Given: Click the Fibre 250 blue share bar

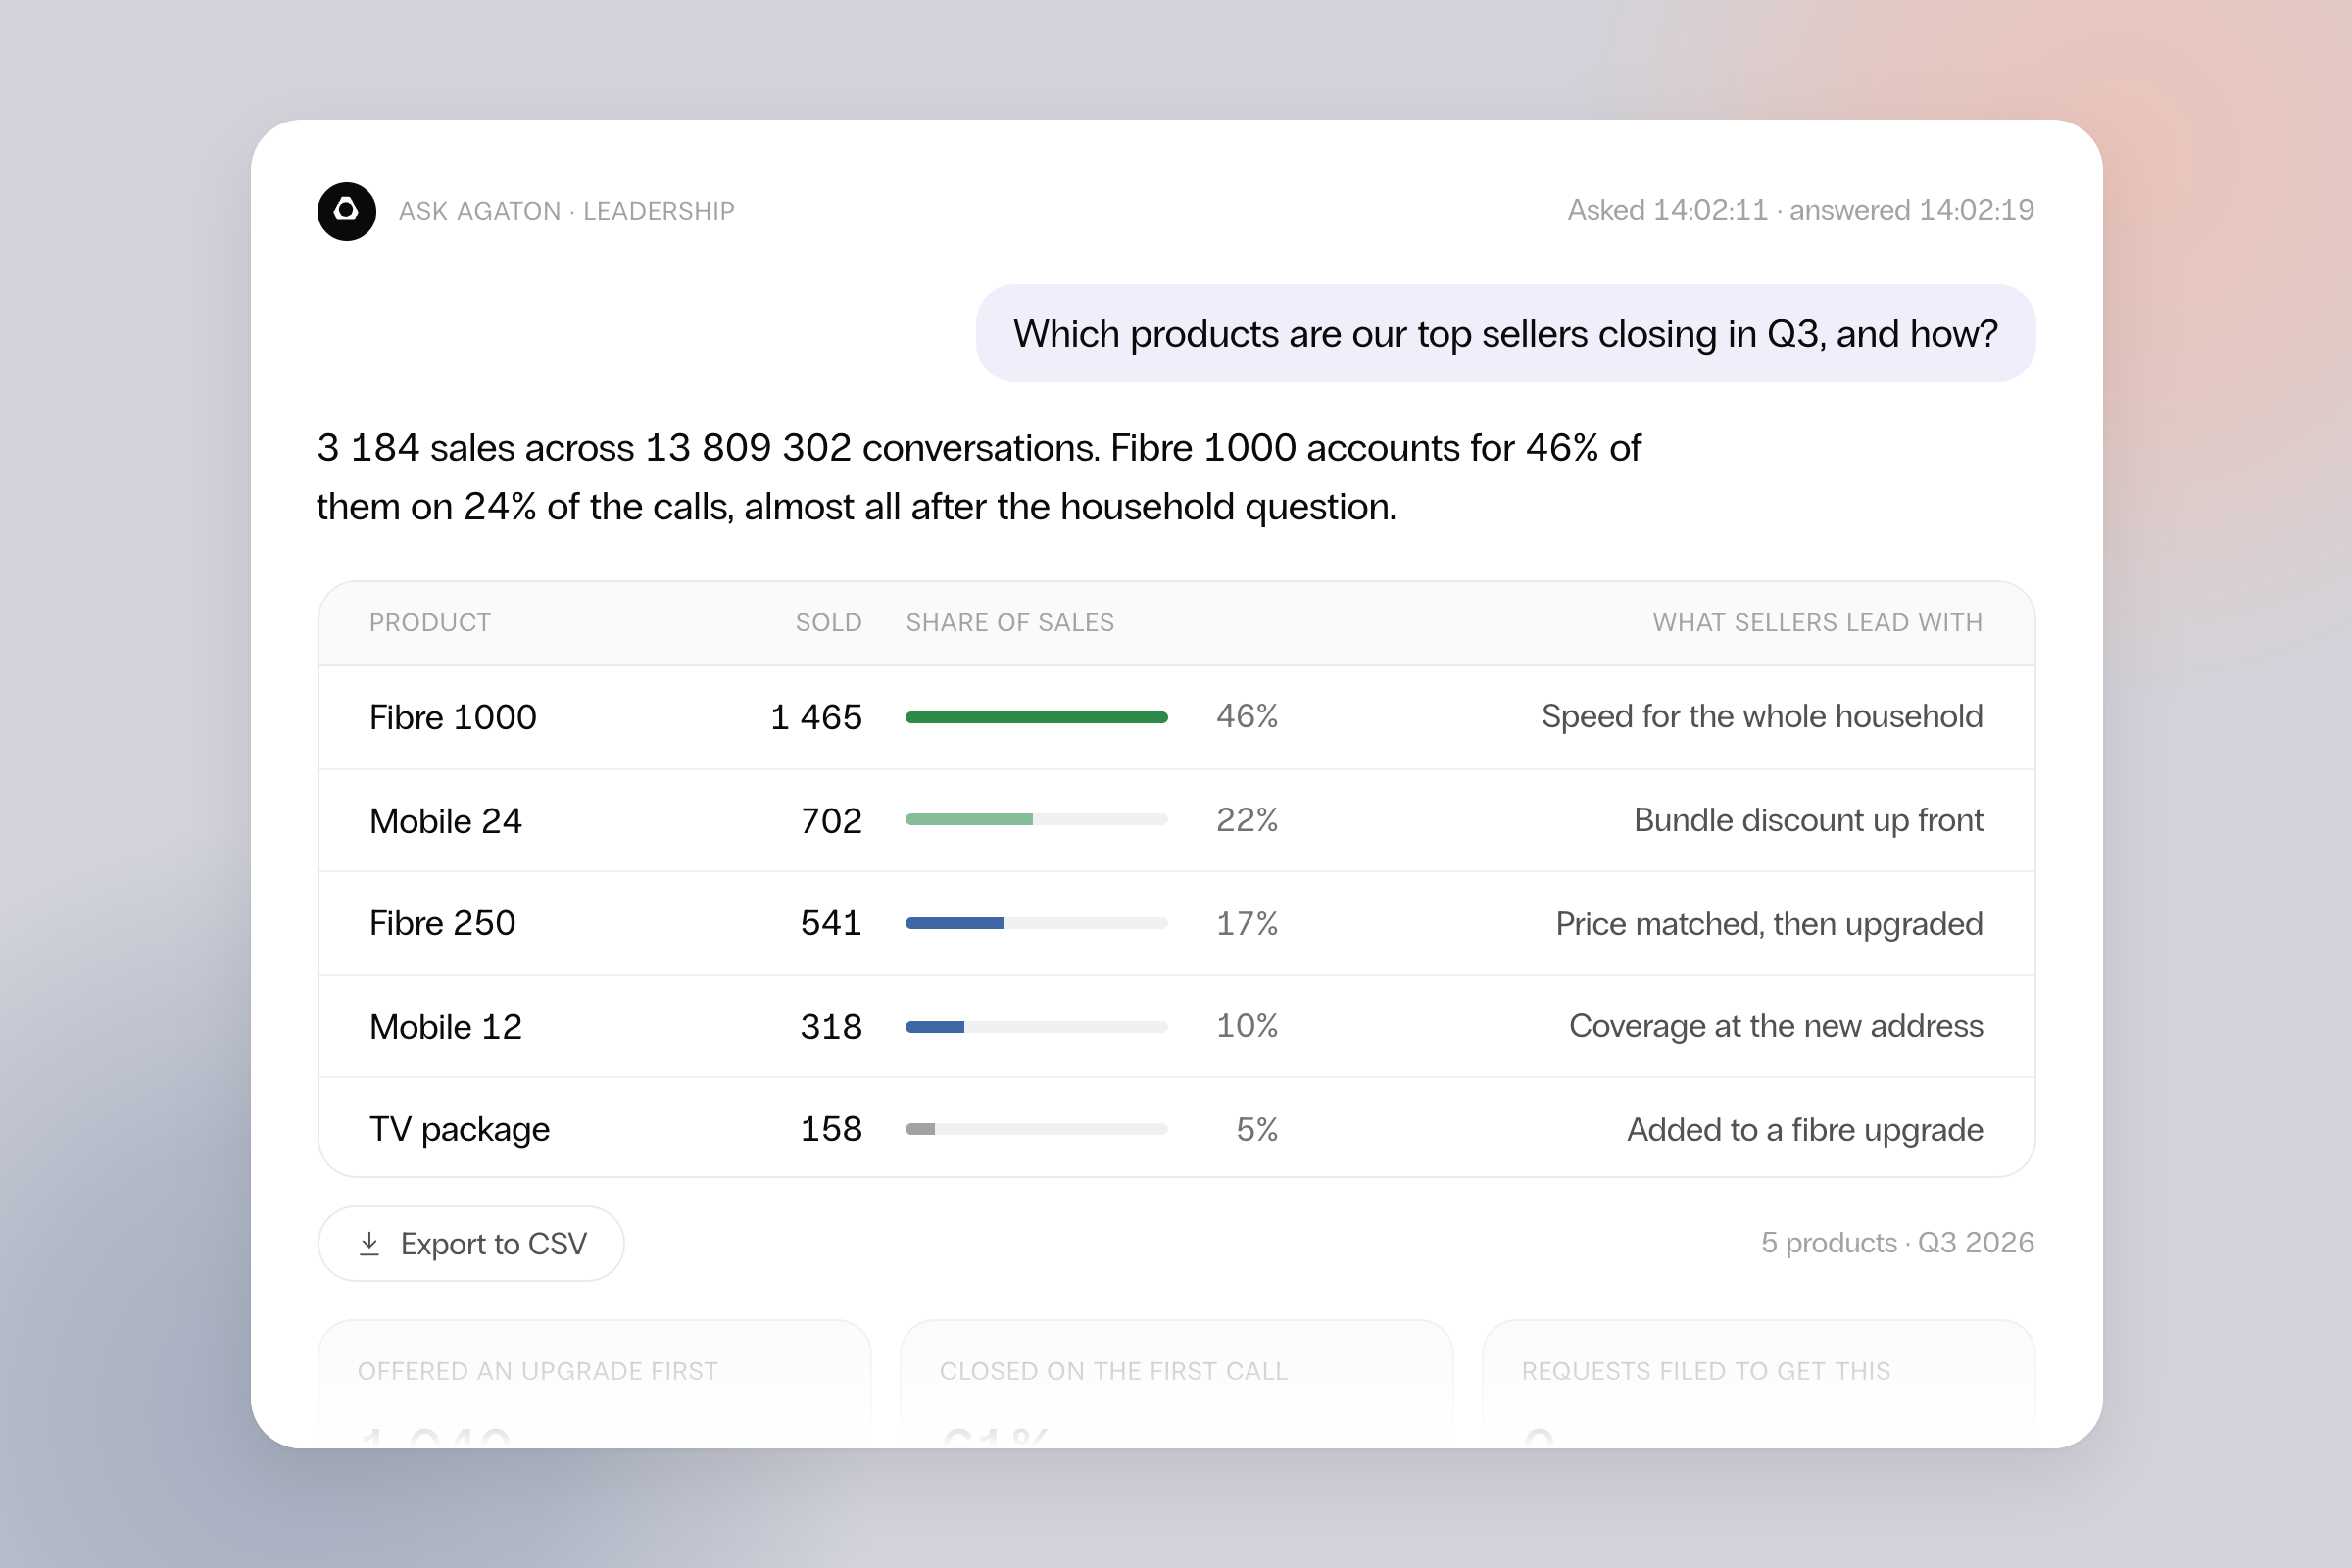Looking at the screenshot, I should 954,923.
